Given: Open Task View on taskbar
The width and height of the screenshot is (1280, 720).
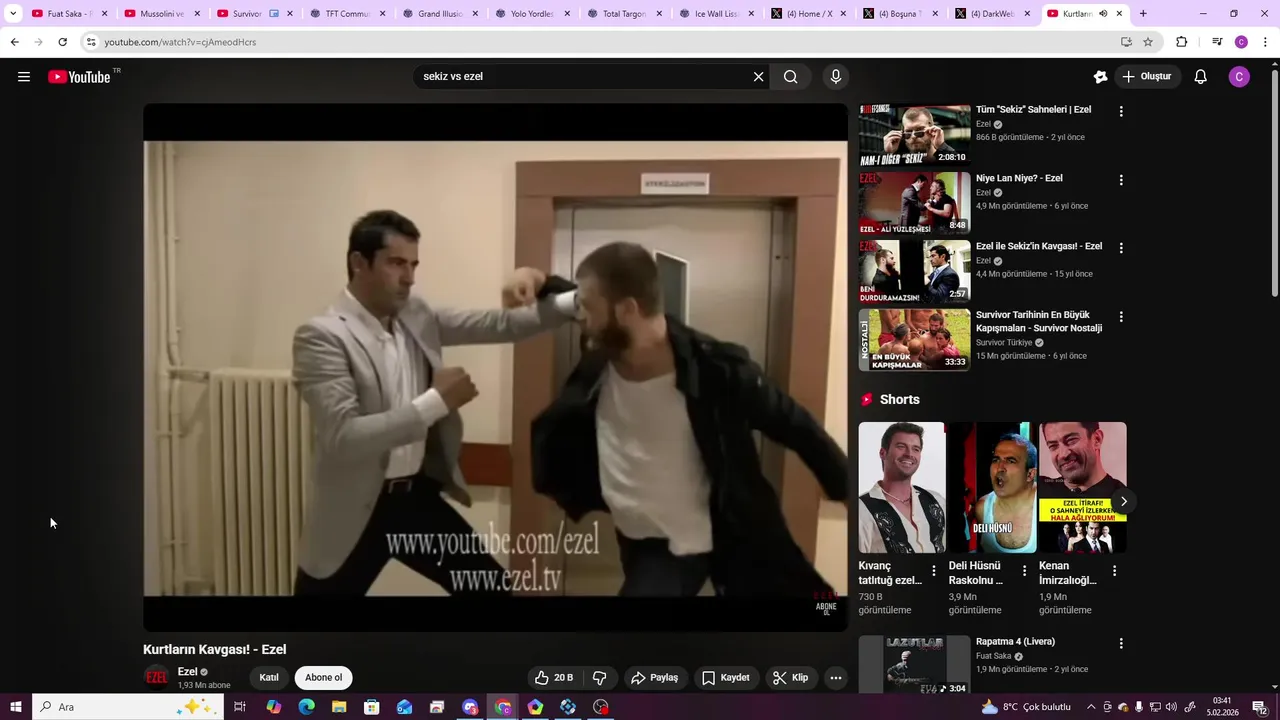Looking at the screenshot, I should 240,707.
